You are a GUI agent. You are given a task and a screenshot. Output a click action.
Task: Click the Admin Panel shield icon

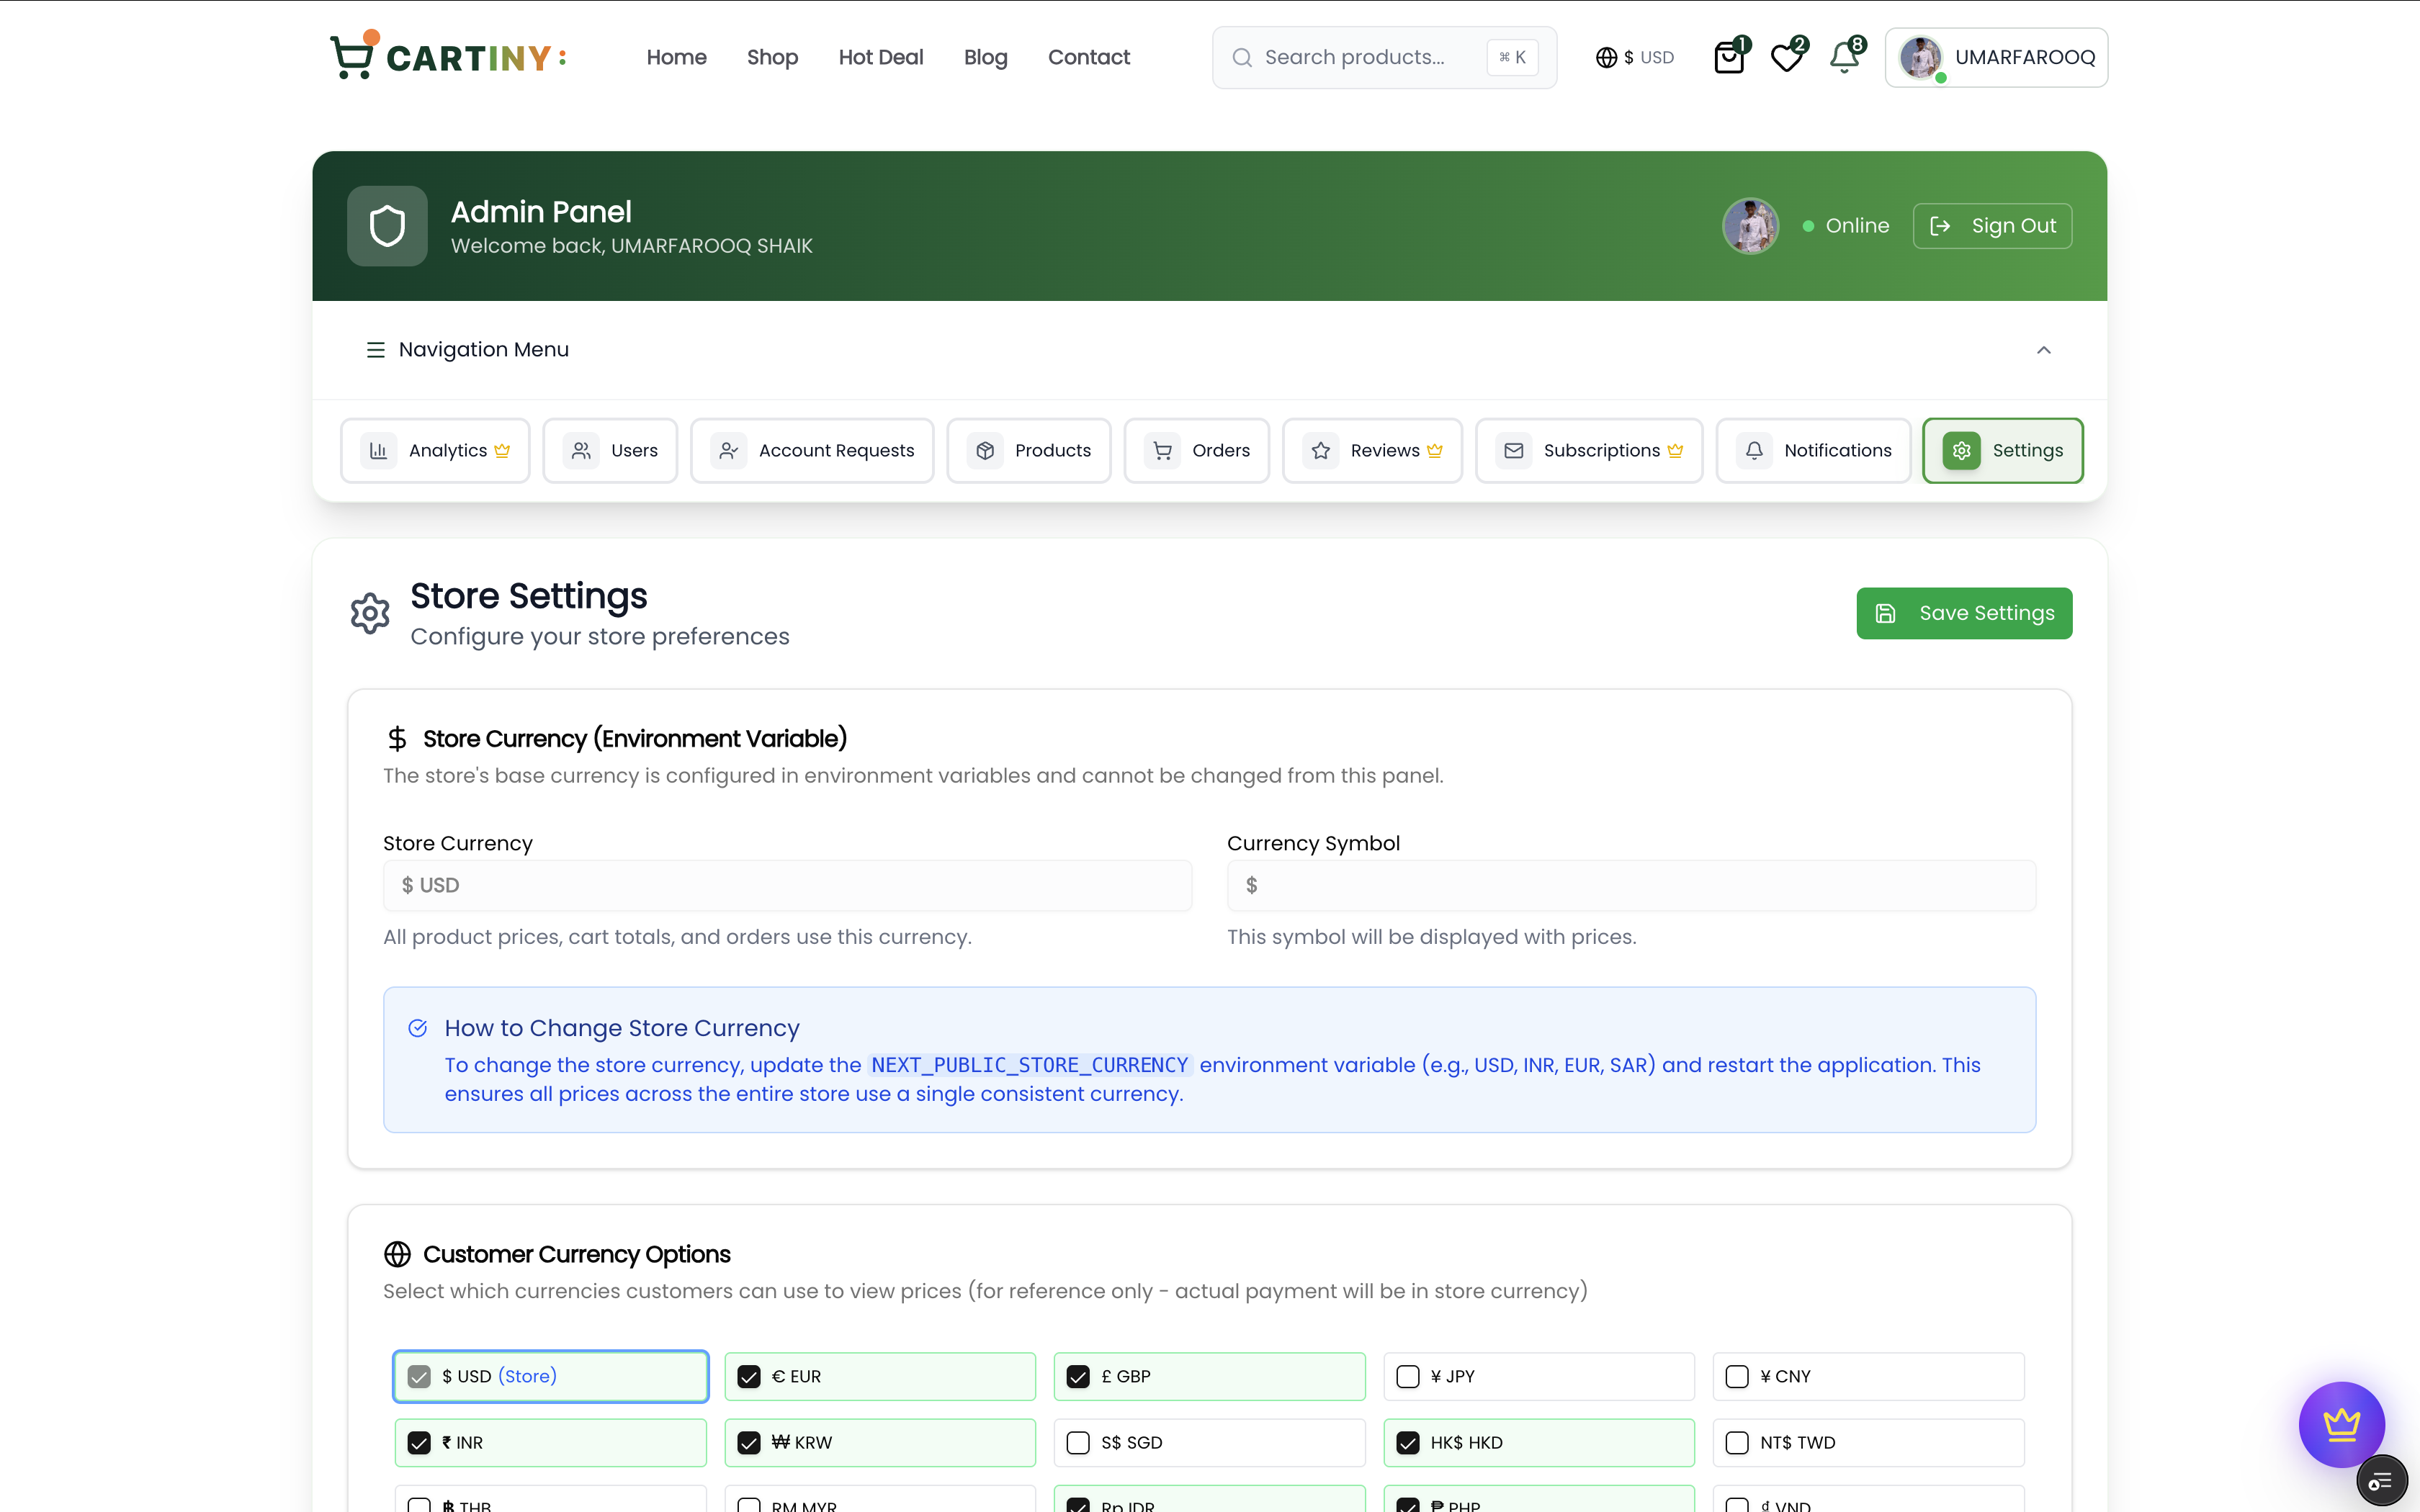(x=387, y=226)
